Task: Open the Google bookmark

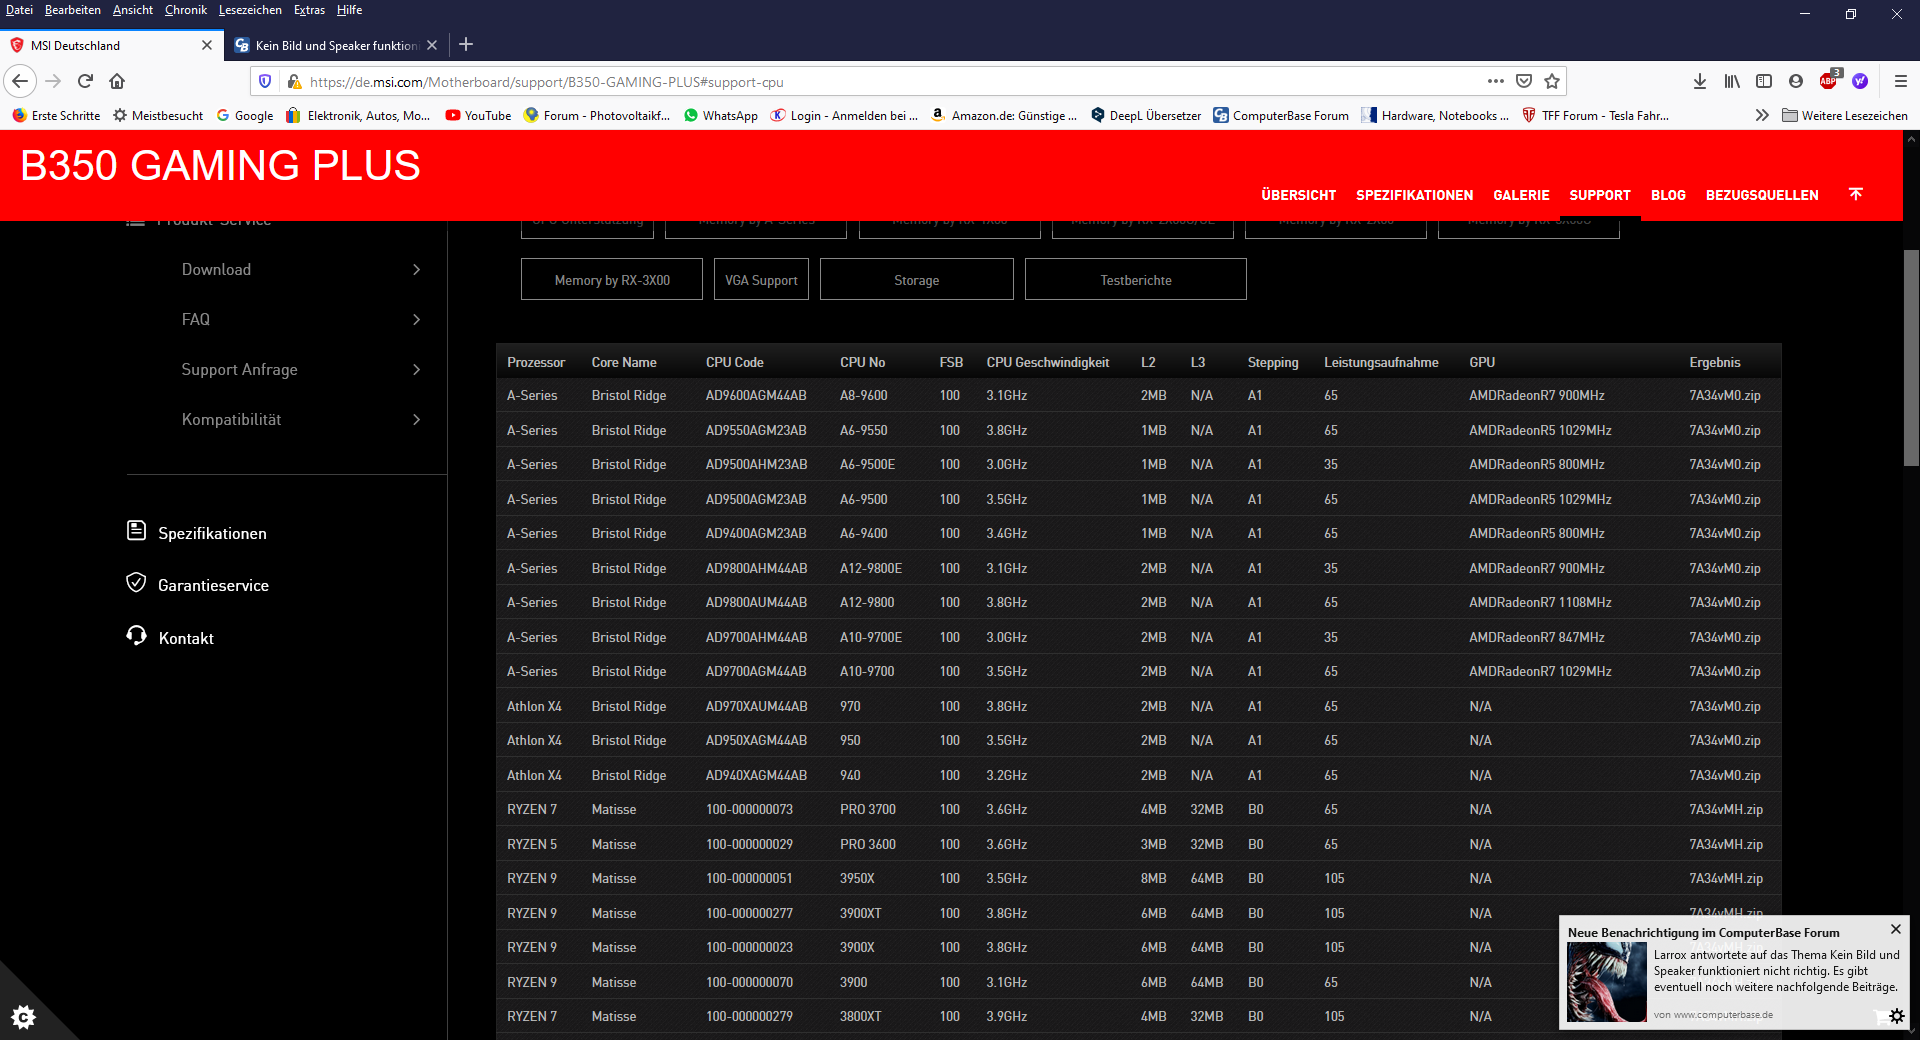Action: pos(245,115)
